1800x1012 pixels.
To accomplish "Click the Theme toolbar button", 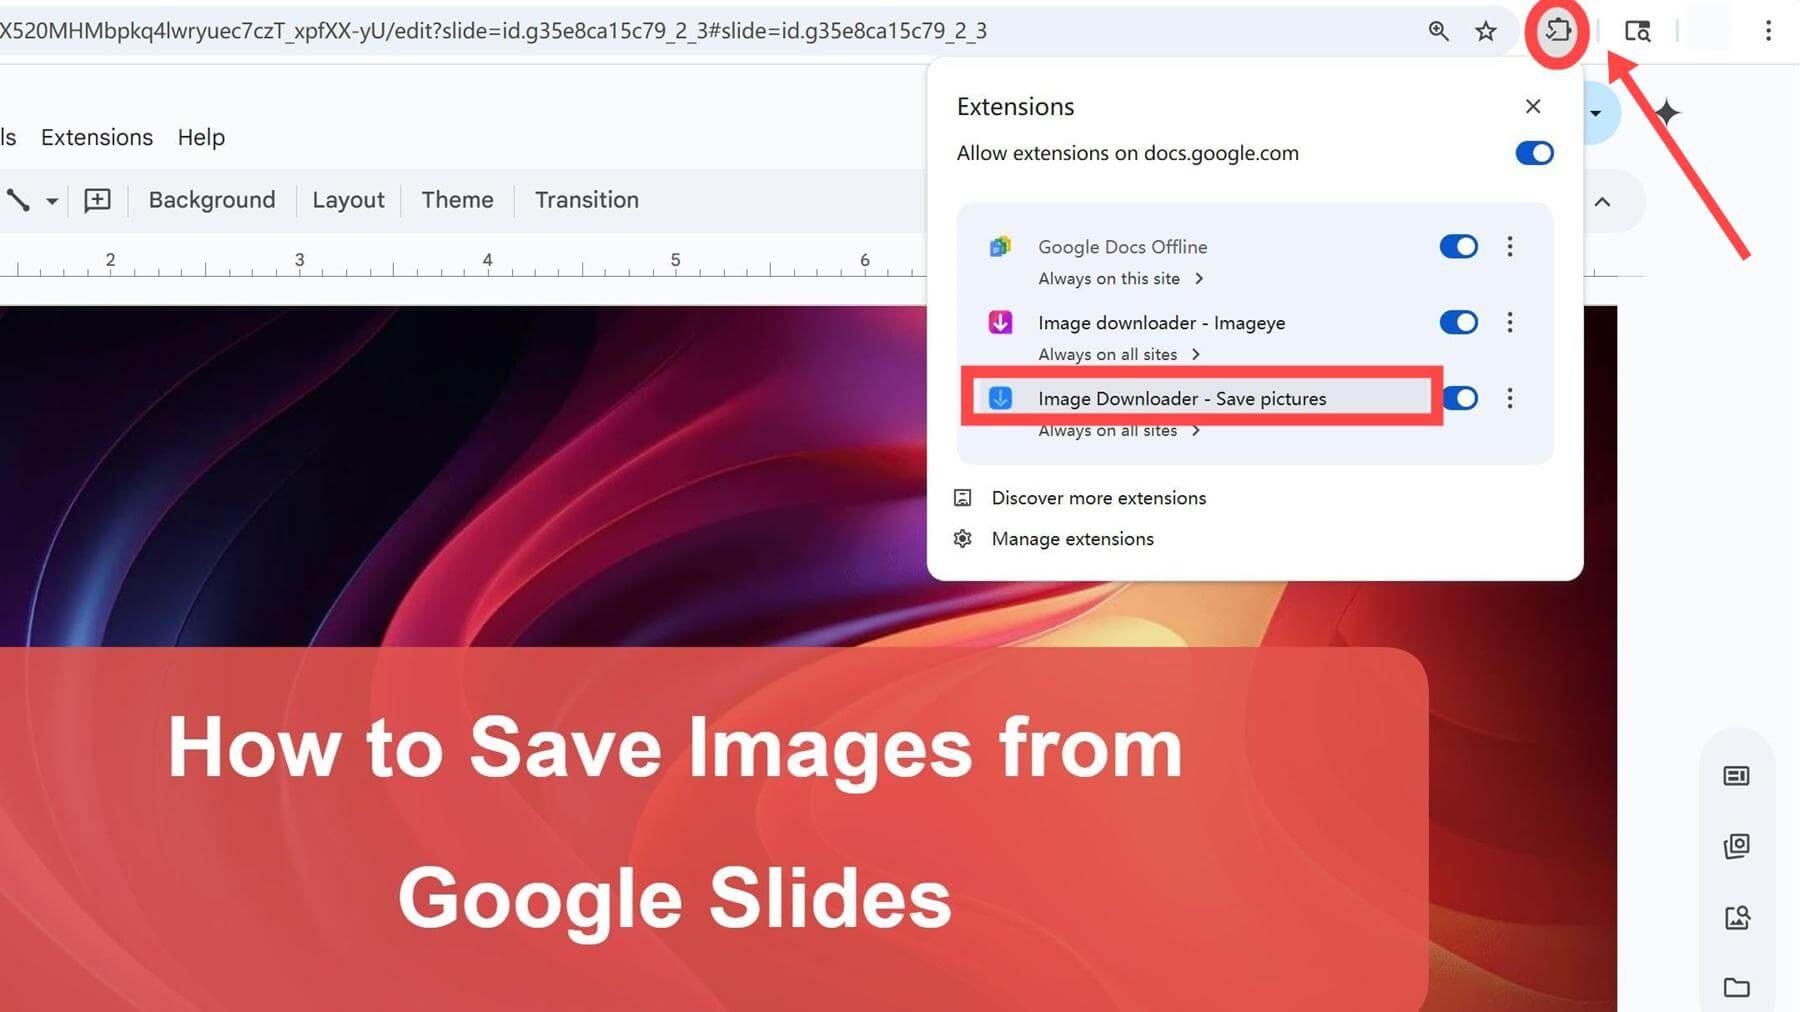I will tap(457, 200).
